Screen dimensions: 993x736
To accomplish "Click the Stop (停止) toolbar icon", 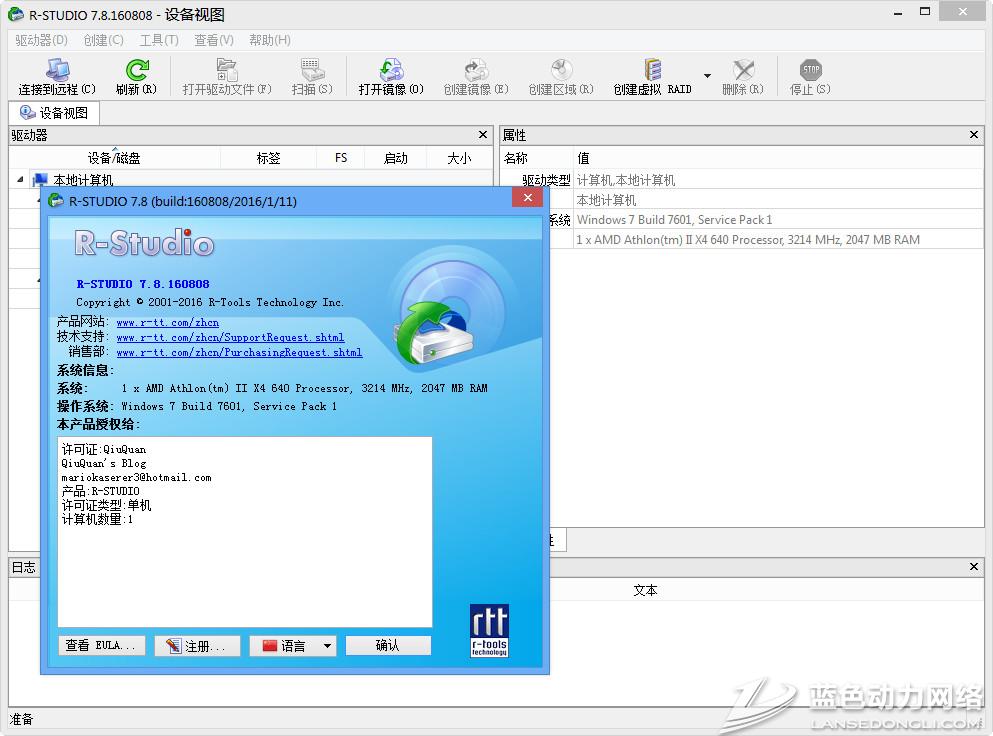I will pyautogui.click(x=809, y=71).
